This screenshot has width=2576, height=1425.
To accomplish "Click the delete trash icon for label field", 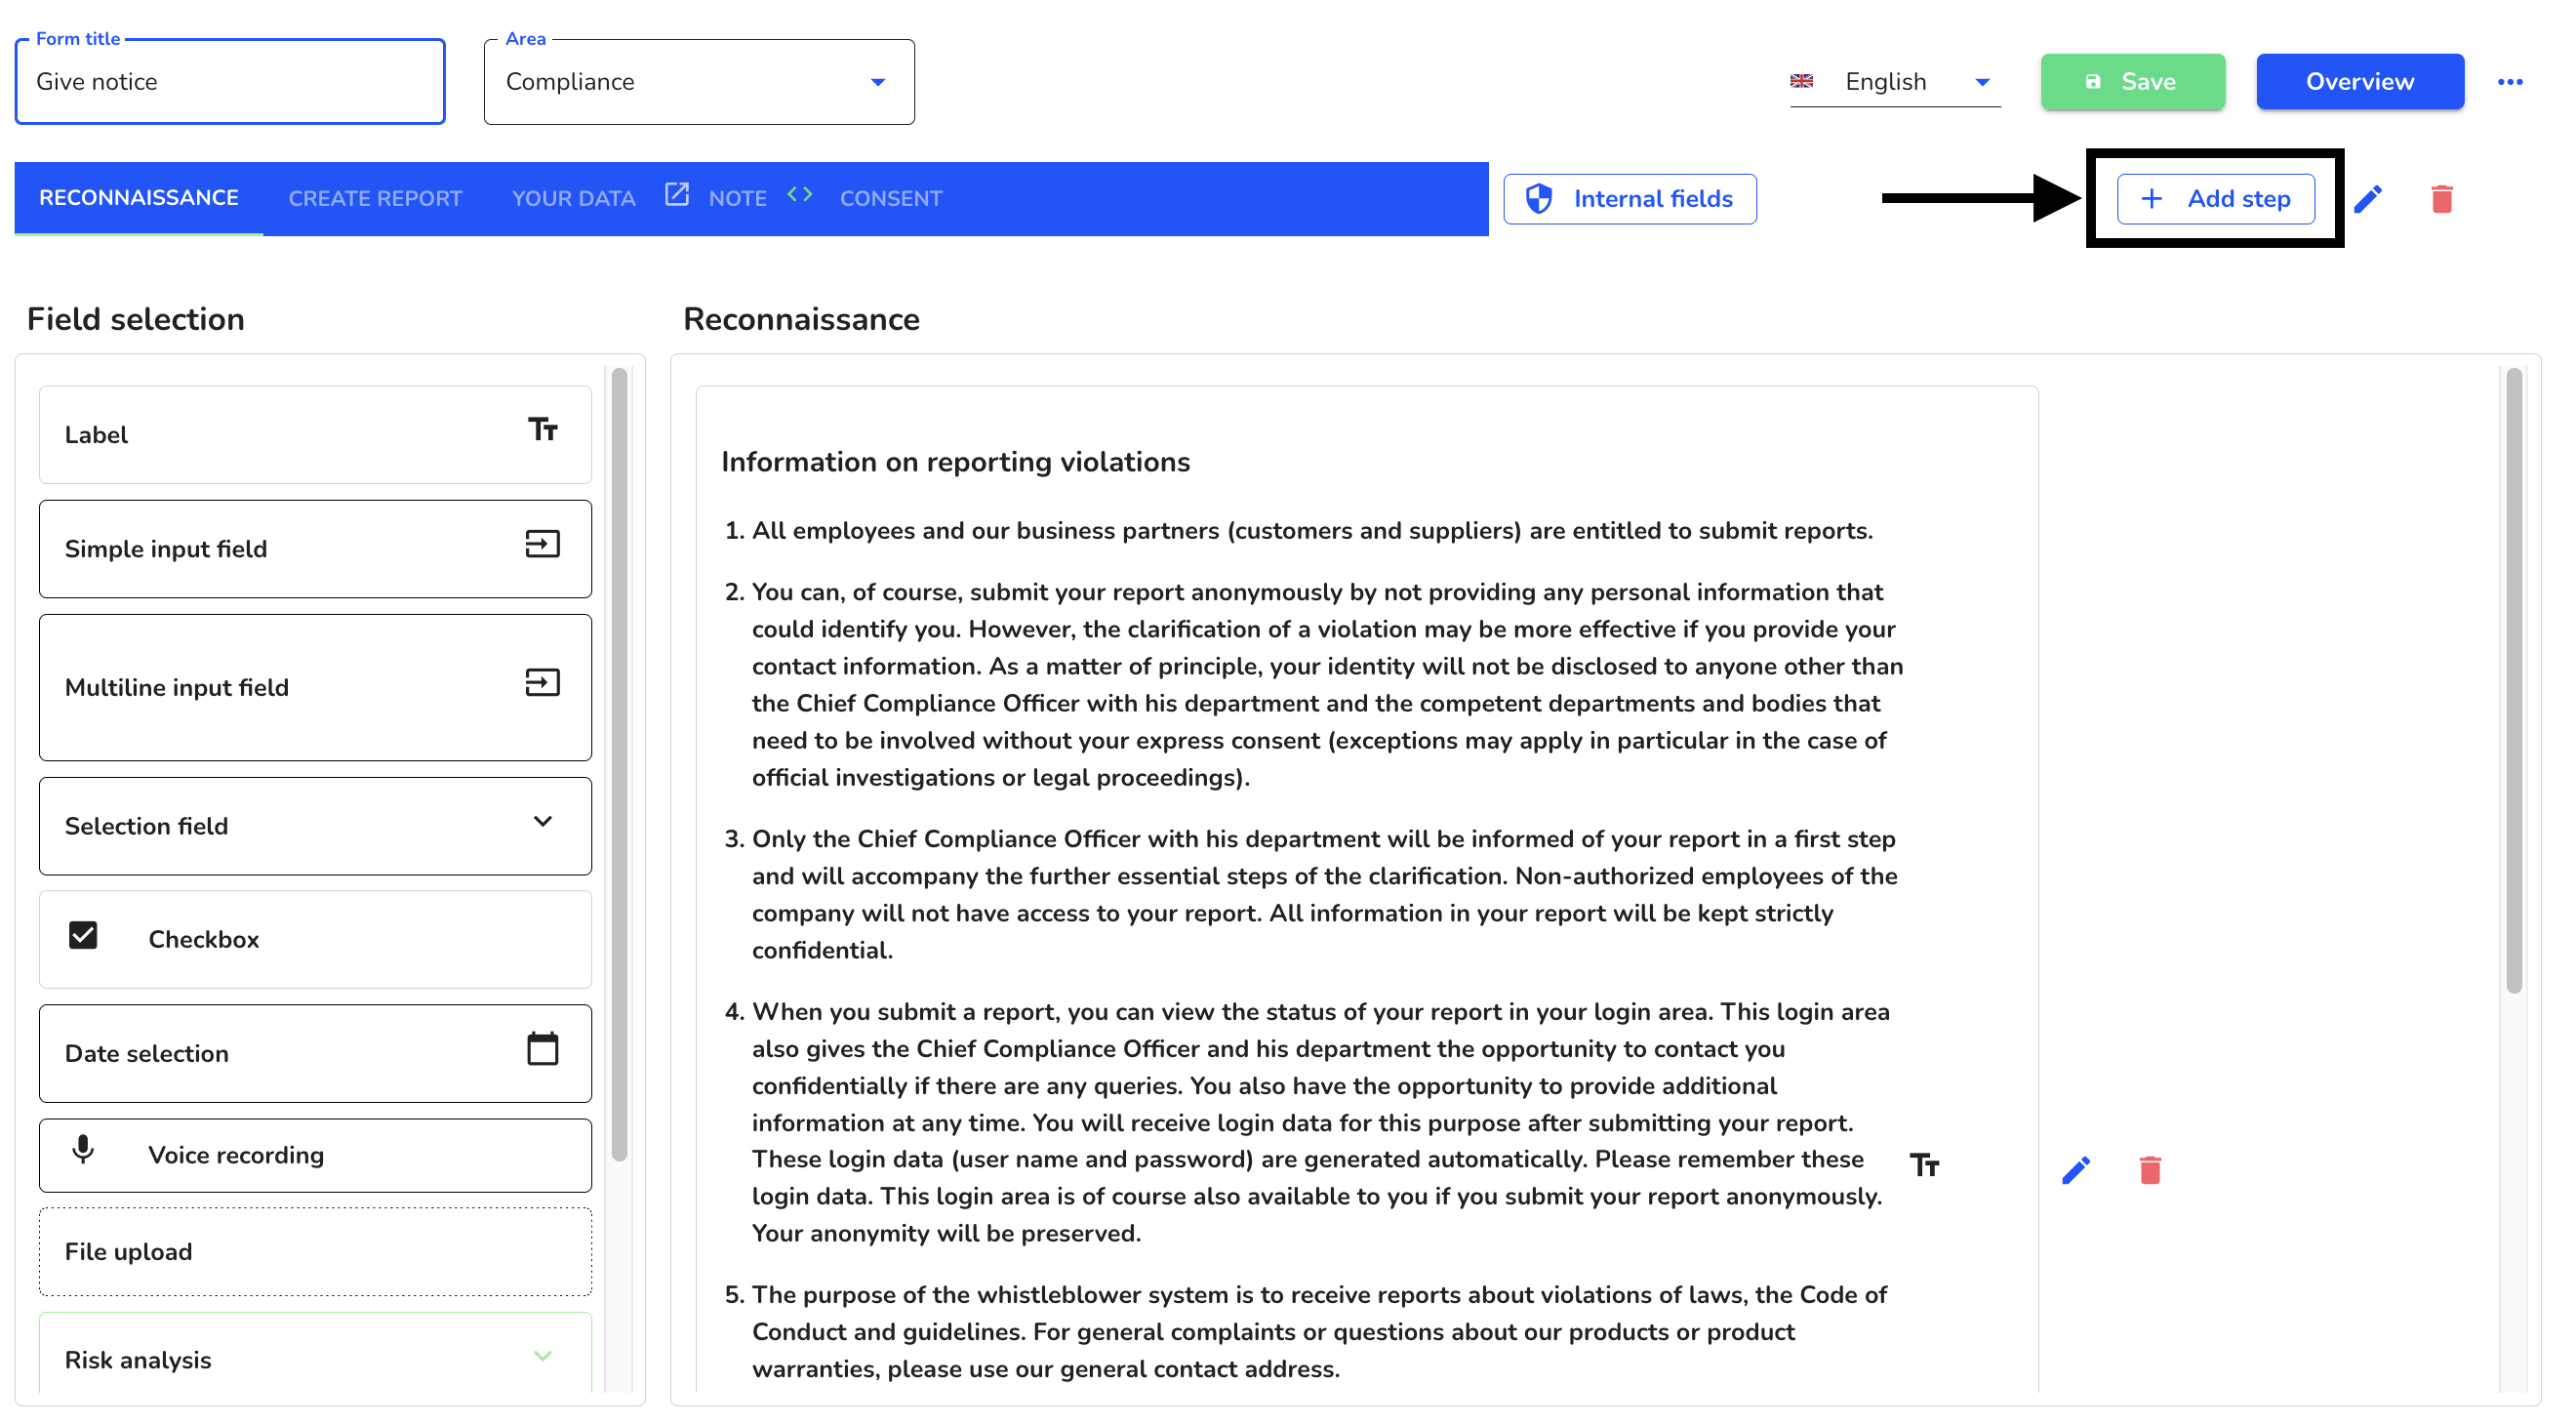I will pos(2148,1167).
